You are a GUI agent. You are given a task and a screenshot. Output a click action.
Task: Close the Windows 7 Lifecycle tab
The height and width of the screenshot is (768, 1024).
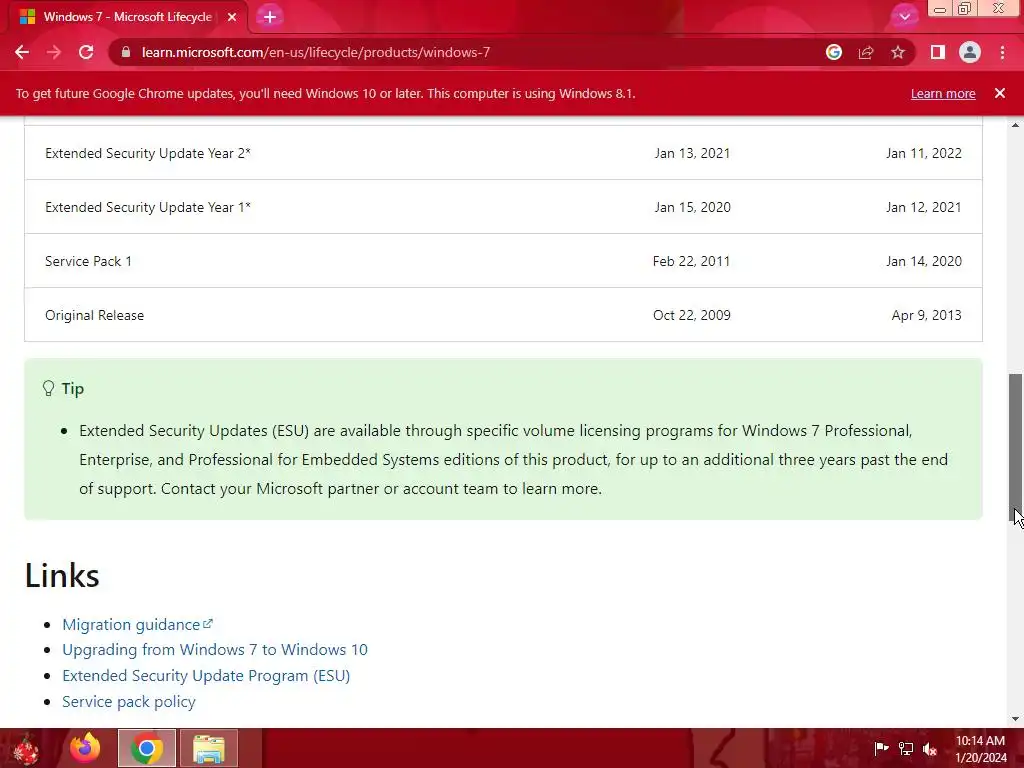(232, 17)
